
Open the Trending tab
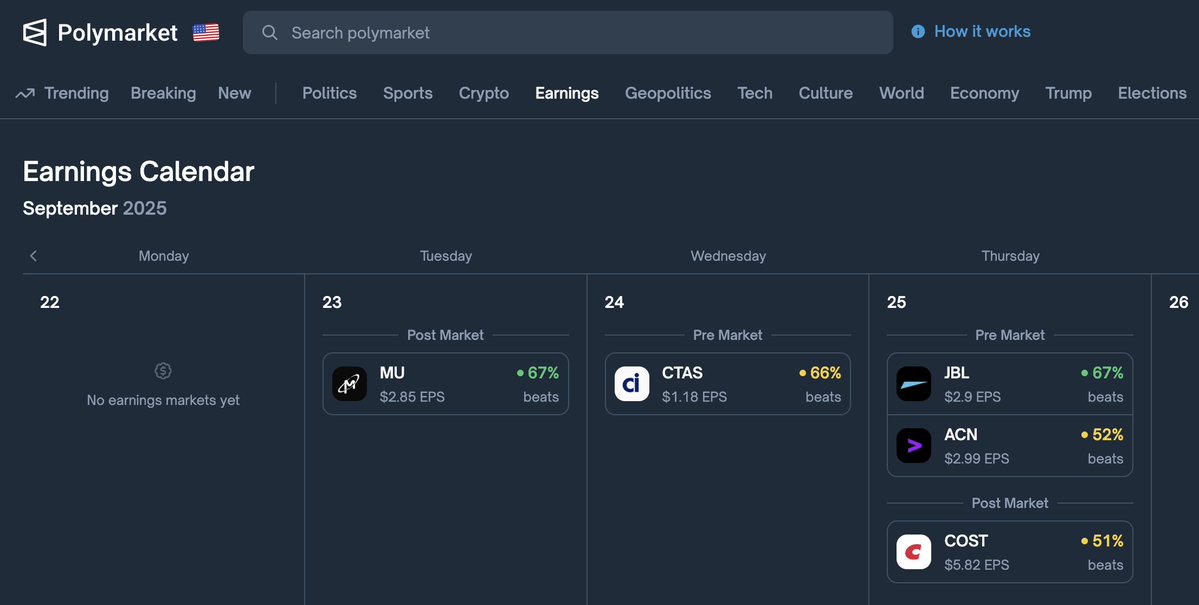[x=76, y=93]
